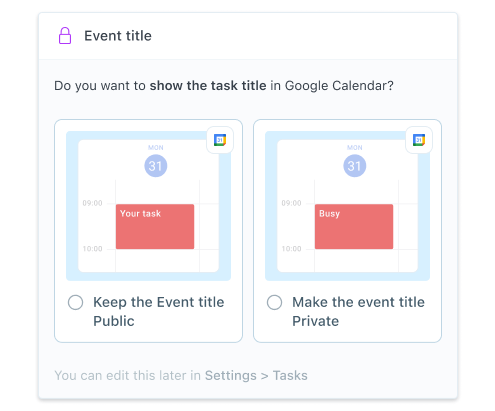
Task: Click the purple lock icon
Action: pyautogui.click(x=65, y=36)
